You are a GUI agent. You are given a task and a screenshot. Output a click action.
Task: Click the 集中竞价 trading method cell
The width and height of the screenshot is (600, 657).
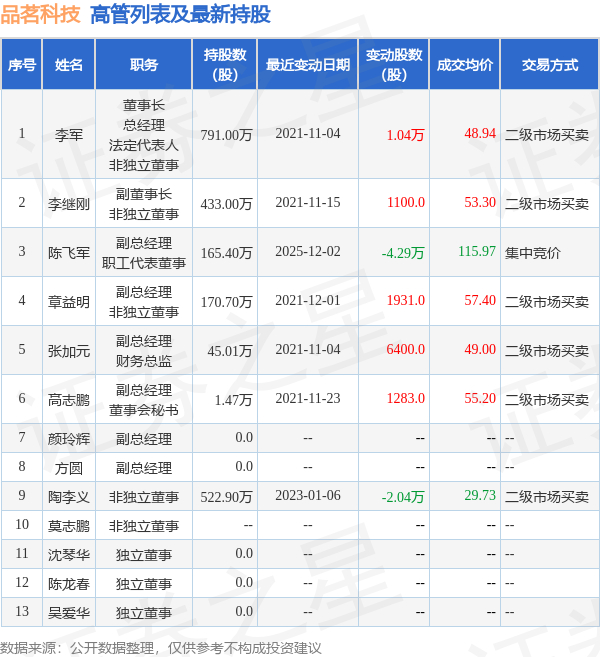coord(533,253)
